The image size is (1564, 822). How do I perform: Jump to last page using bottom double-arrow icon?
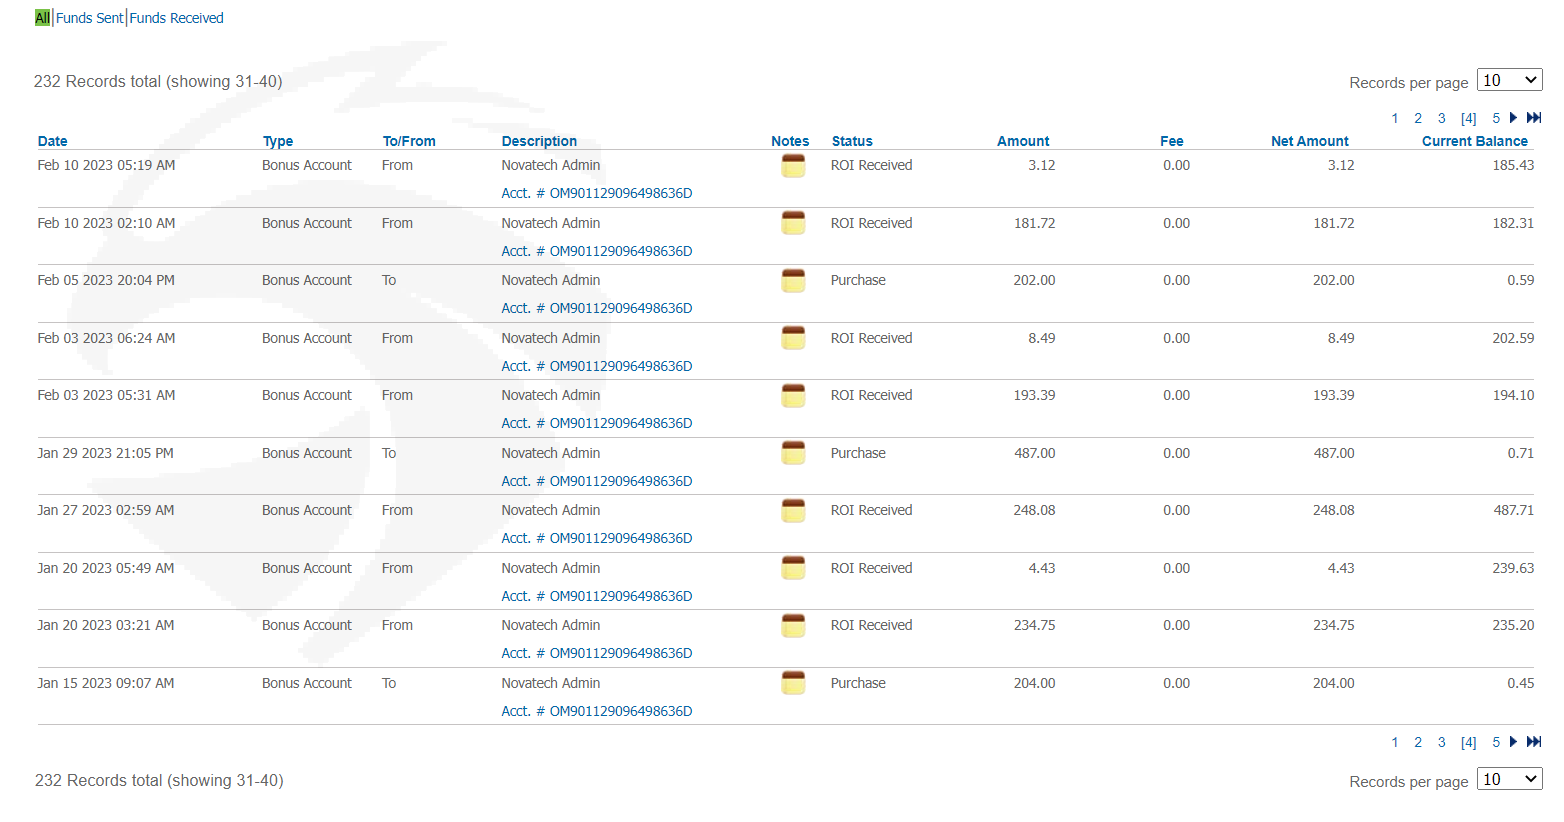click(1534, 742)
